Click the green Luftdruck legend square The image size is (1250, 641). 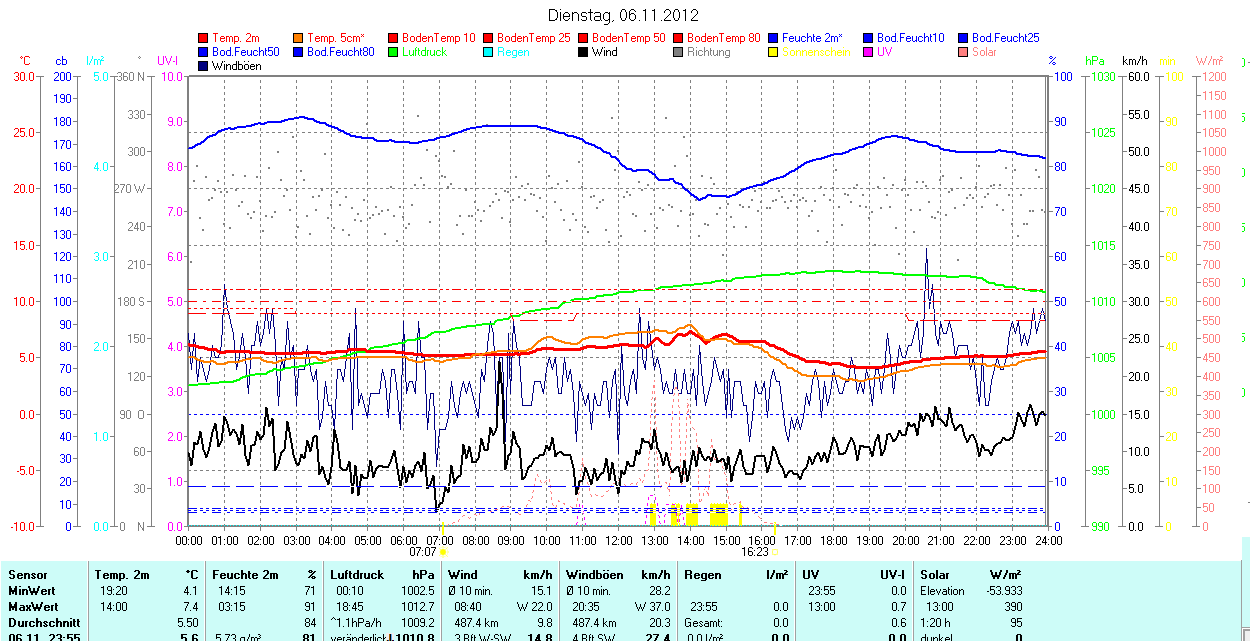coord(394,52)
